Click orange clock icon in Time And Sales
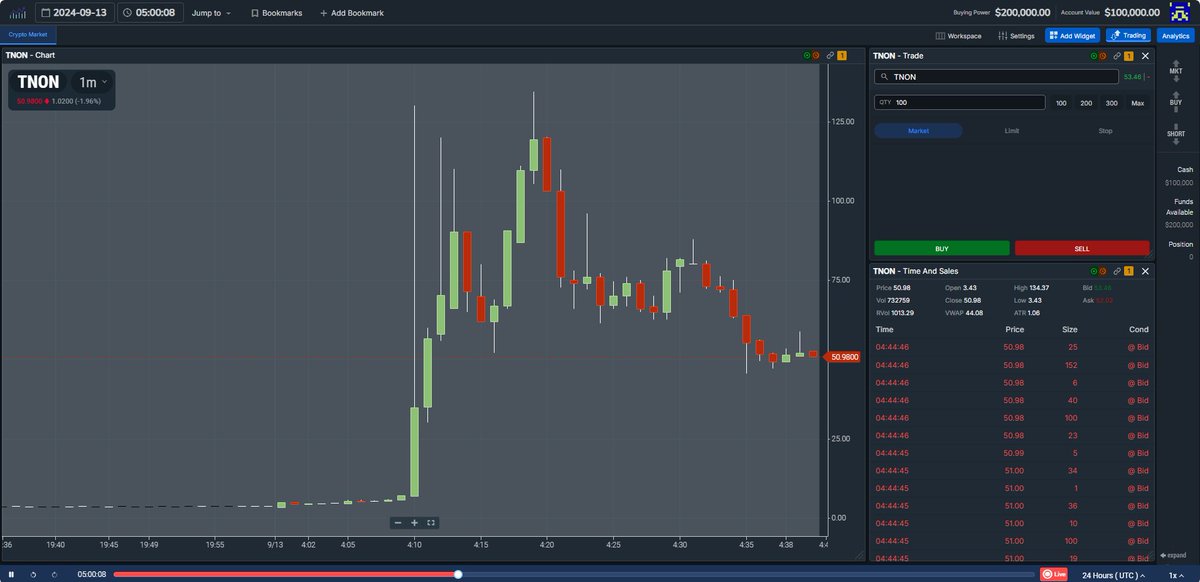This screenshot has width=1200, height=582. pos(1101,271)
